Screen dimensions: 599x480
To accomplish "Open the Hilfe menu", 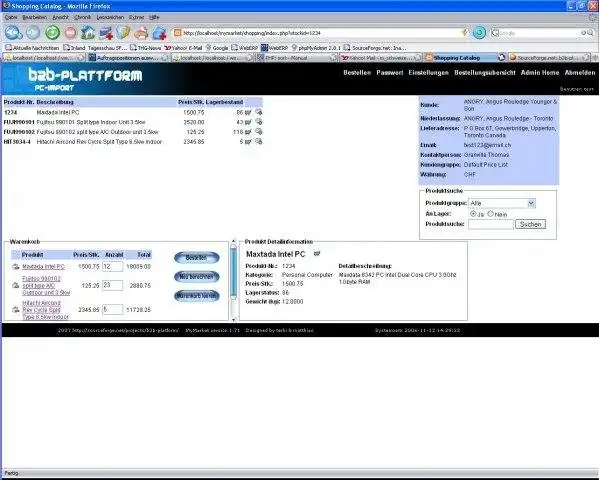I will coord(154,17).
